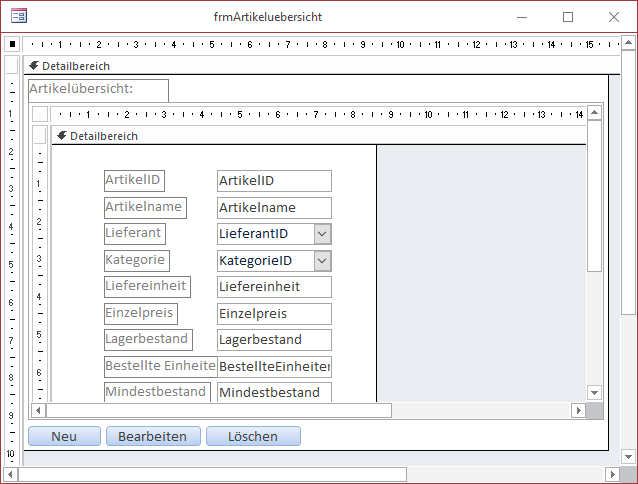638x484 pixels.
Task: Click the subform's form selector box
Action: [40, 113]
